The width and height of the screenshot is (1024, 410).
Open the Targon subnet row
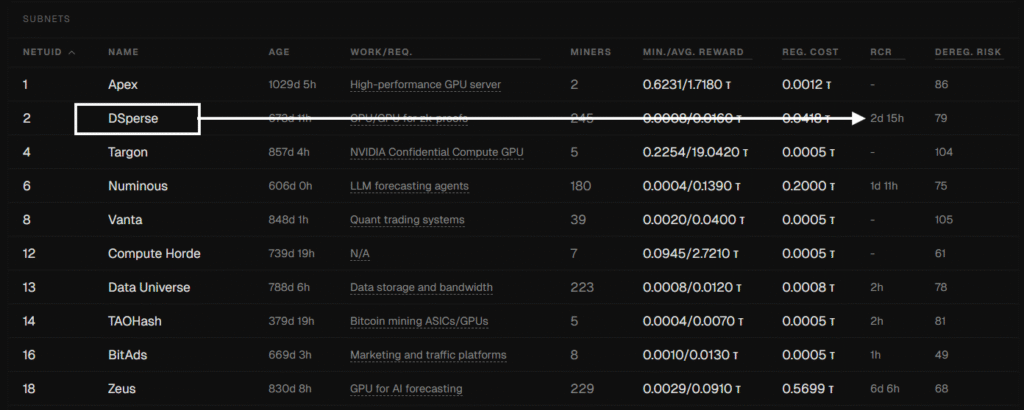129,152
